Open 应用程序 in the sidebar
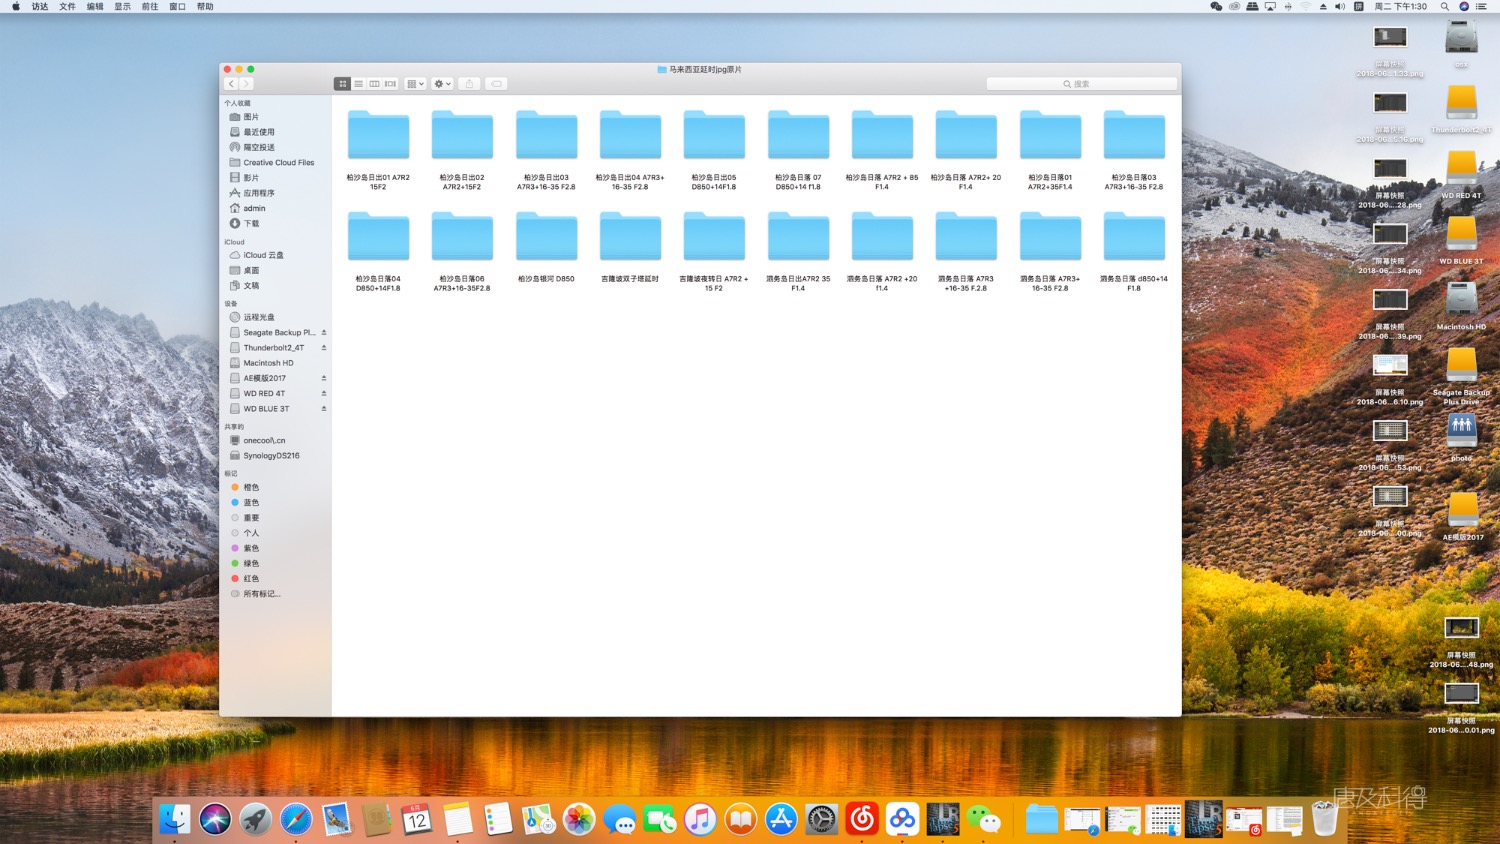Viewport: 1500px width, 844px height. [x=258, y=193]
